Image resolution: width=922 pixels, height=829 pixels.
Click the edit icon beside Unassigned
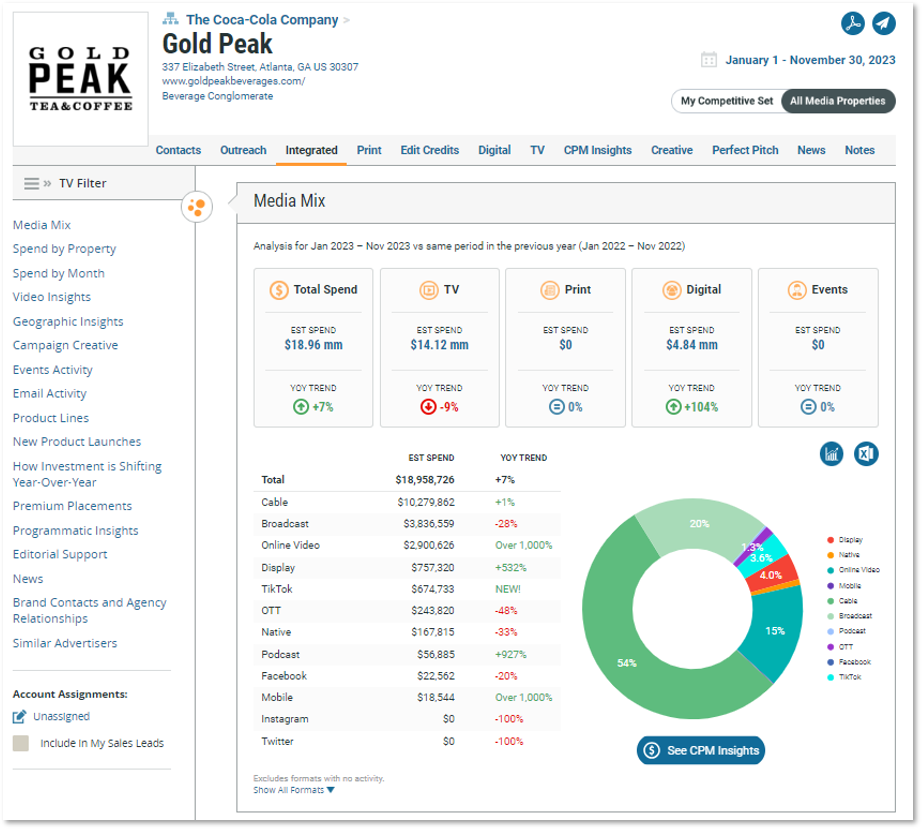pos(19,717)
